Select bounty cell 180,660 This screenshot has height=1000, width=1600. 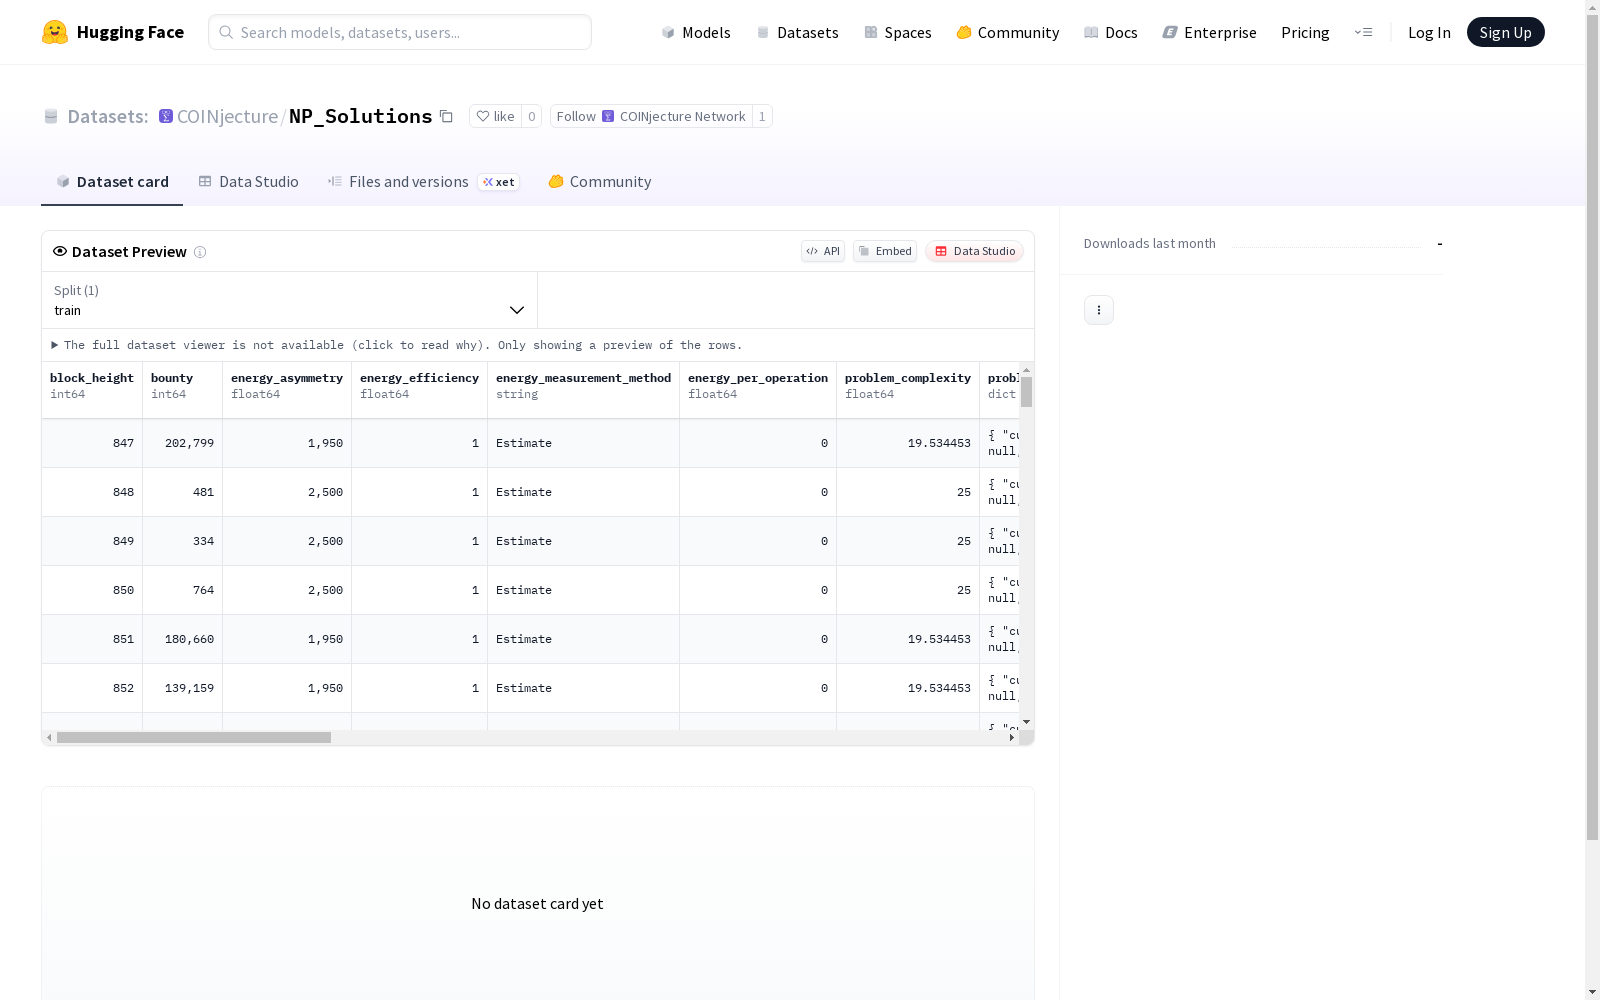click(183, 639)
